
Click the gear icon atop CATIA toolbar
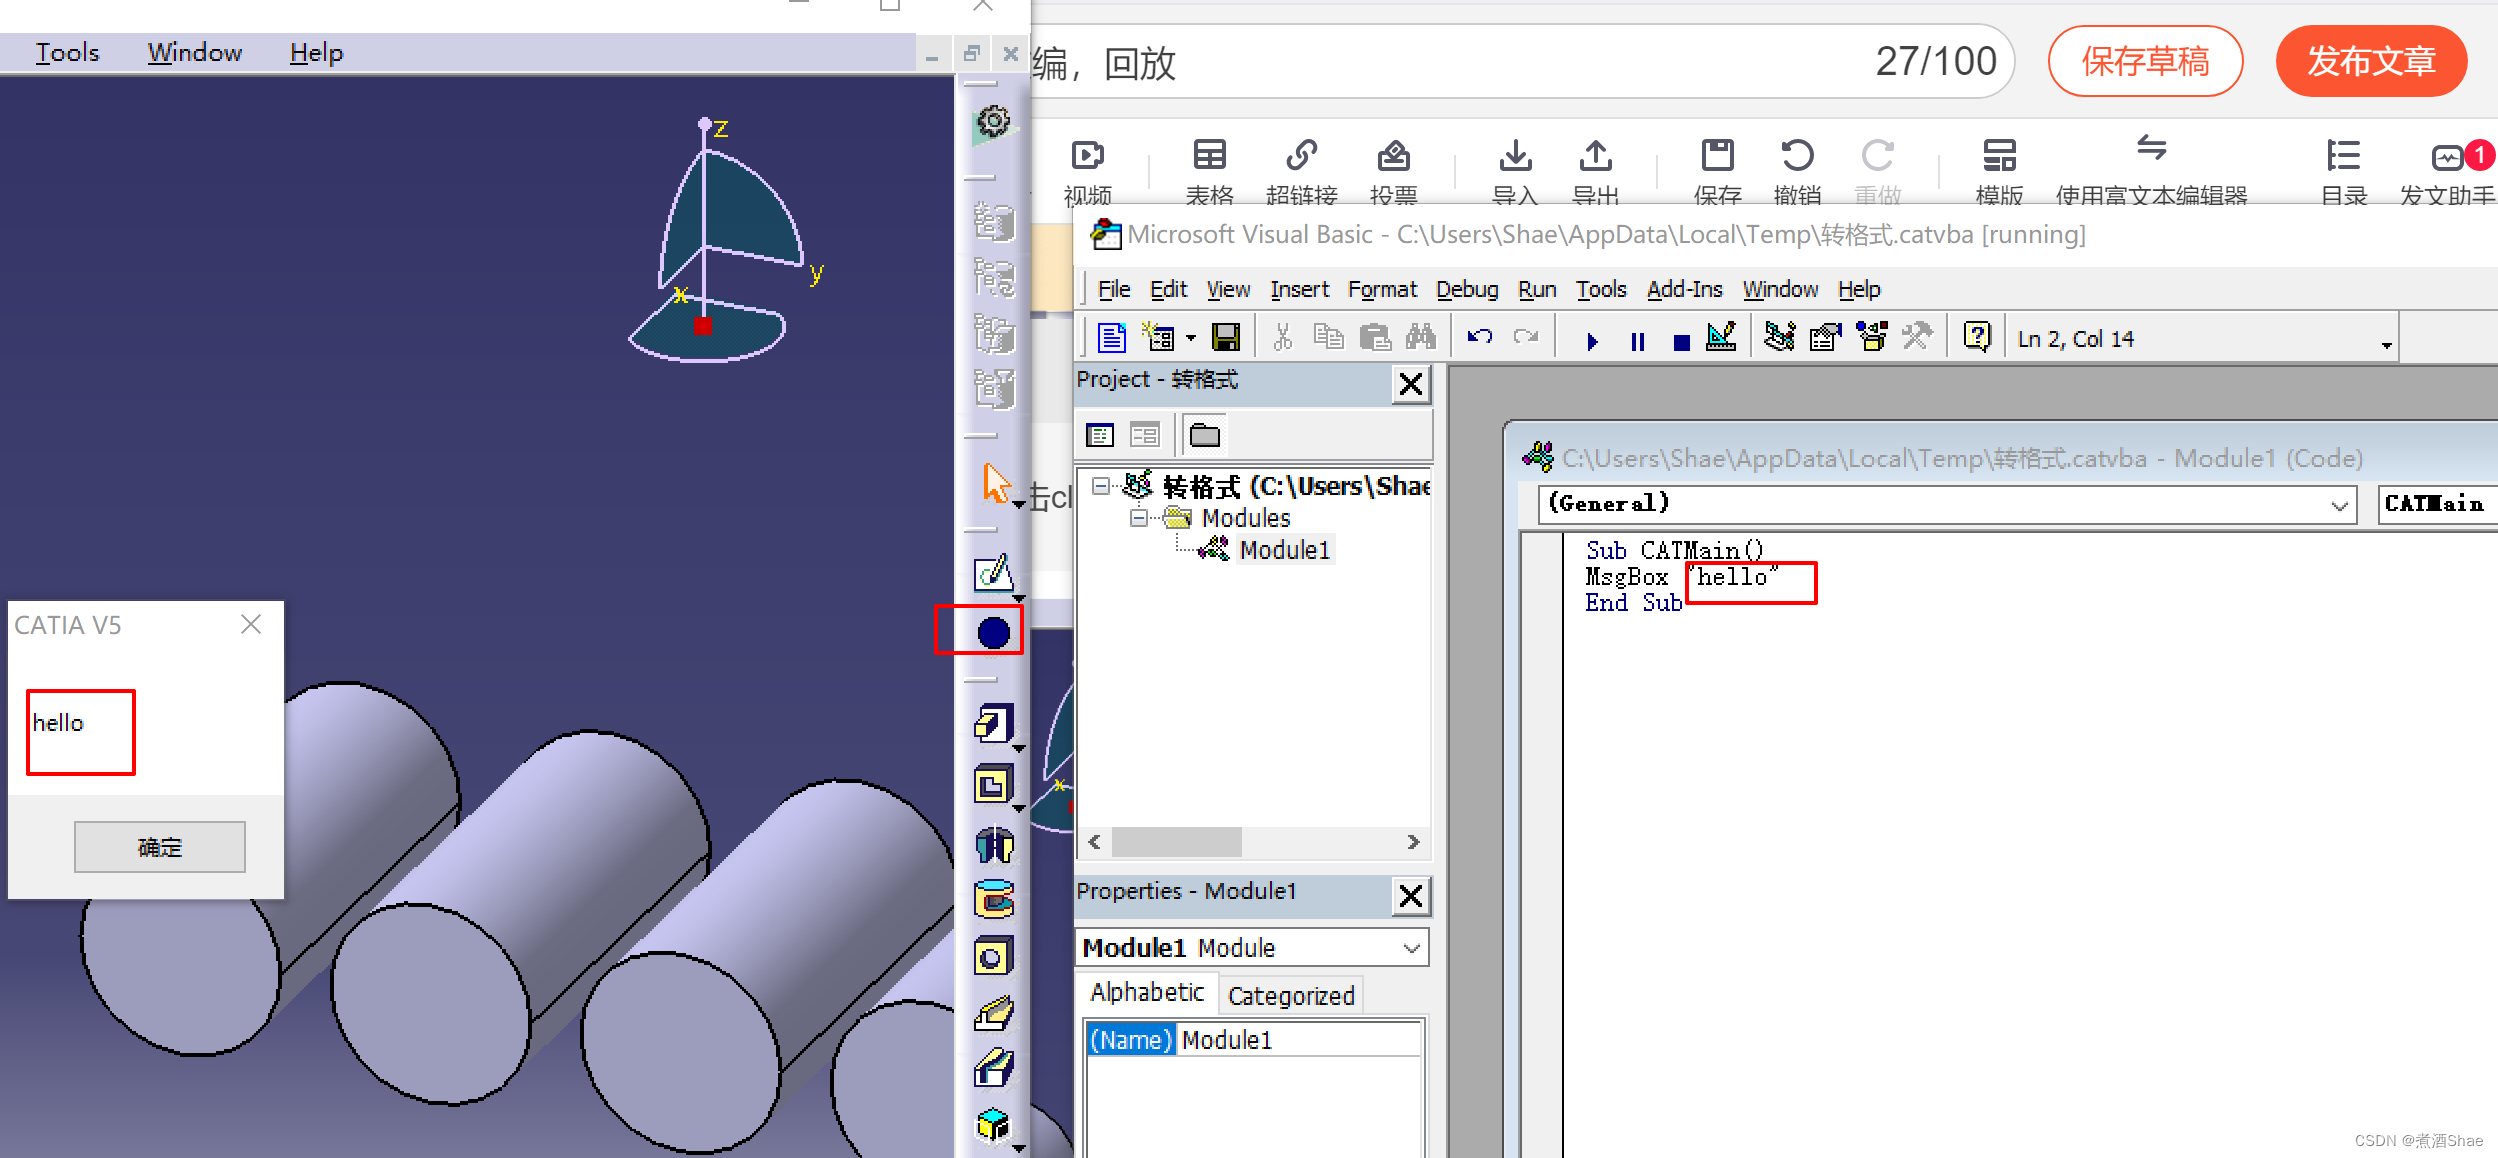(x=994, y=124)
